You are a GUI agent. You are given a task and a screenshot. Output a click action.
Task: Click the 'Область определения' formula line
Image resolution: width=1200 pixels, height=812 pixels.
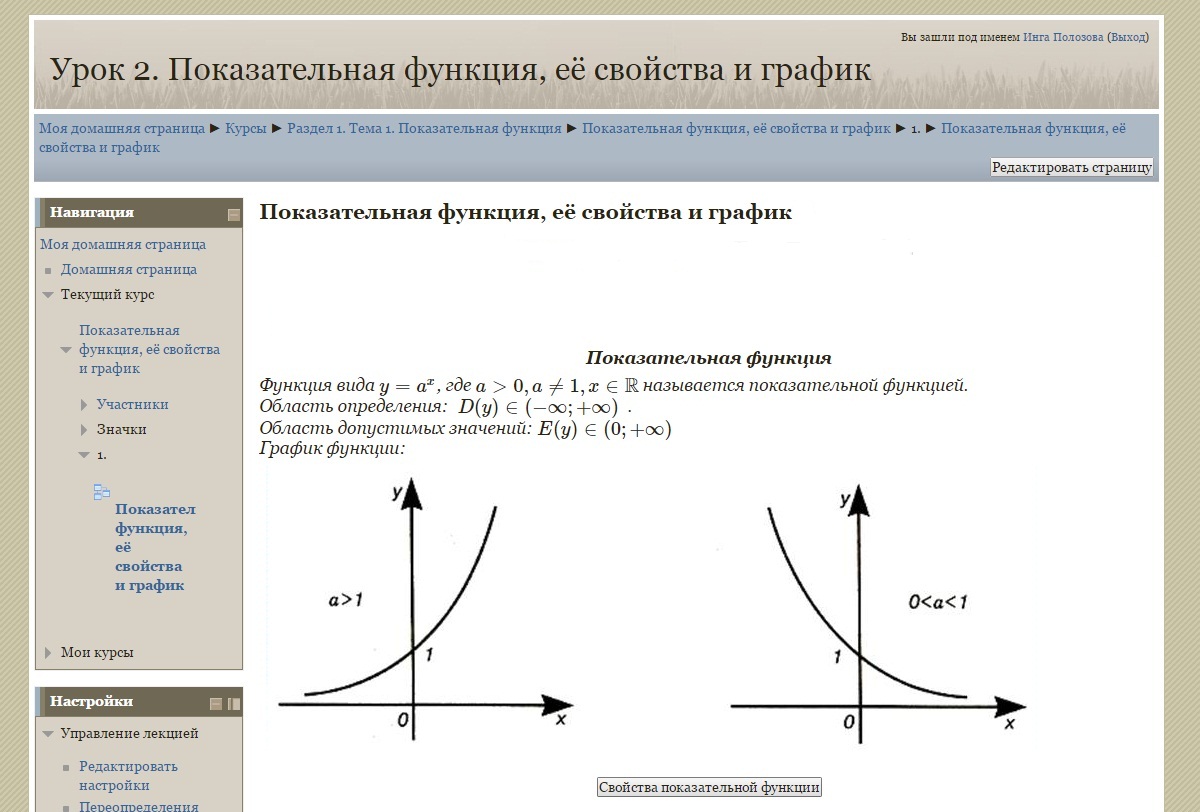[x=446, y=407]
